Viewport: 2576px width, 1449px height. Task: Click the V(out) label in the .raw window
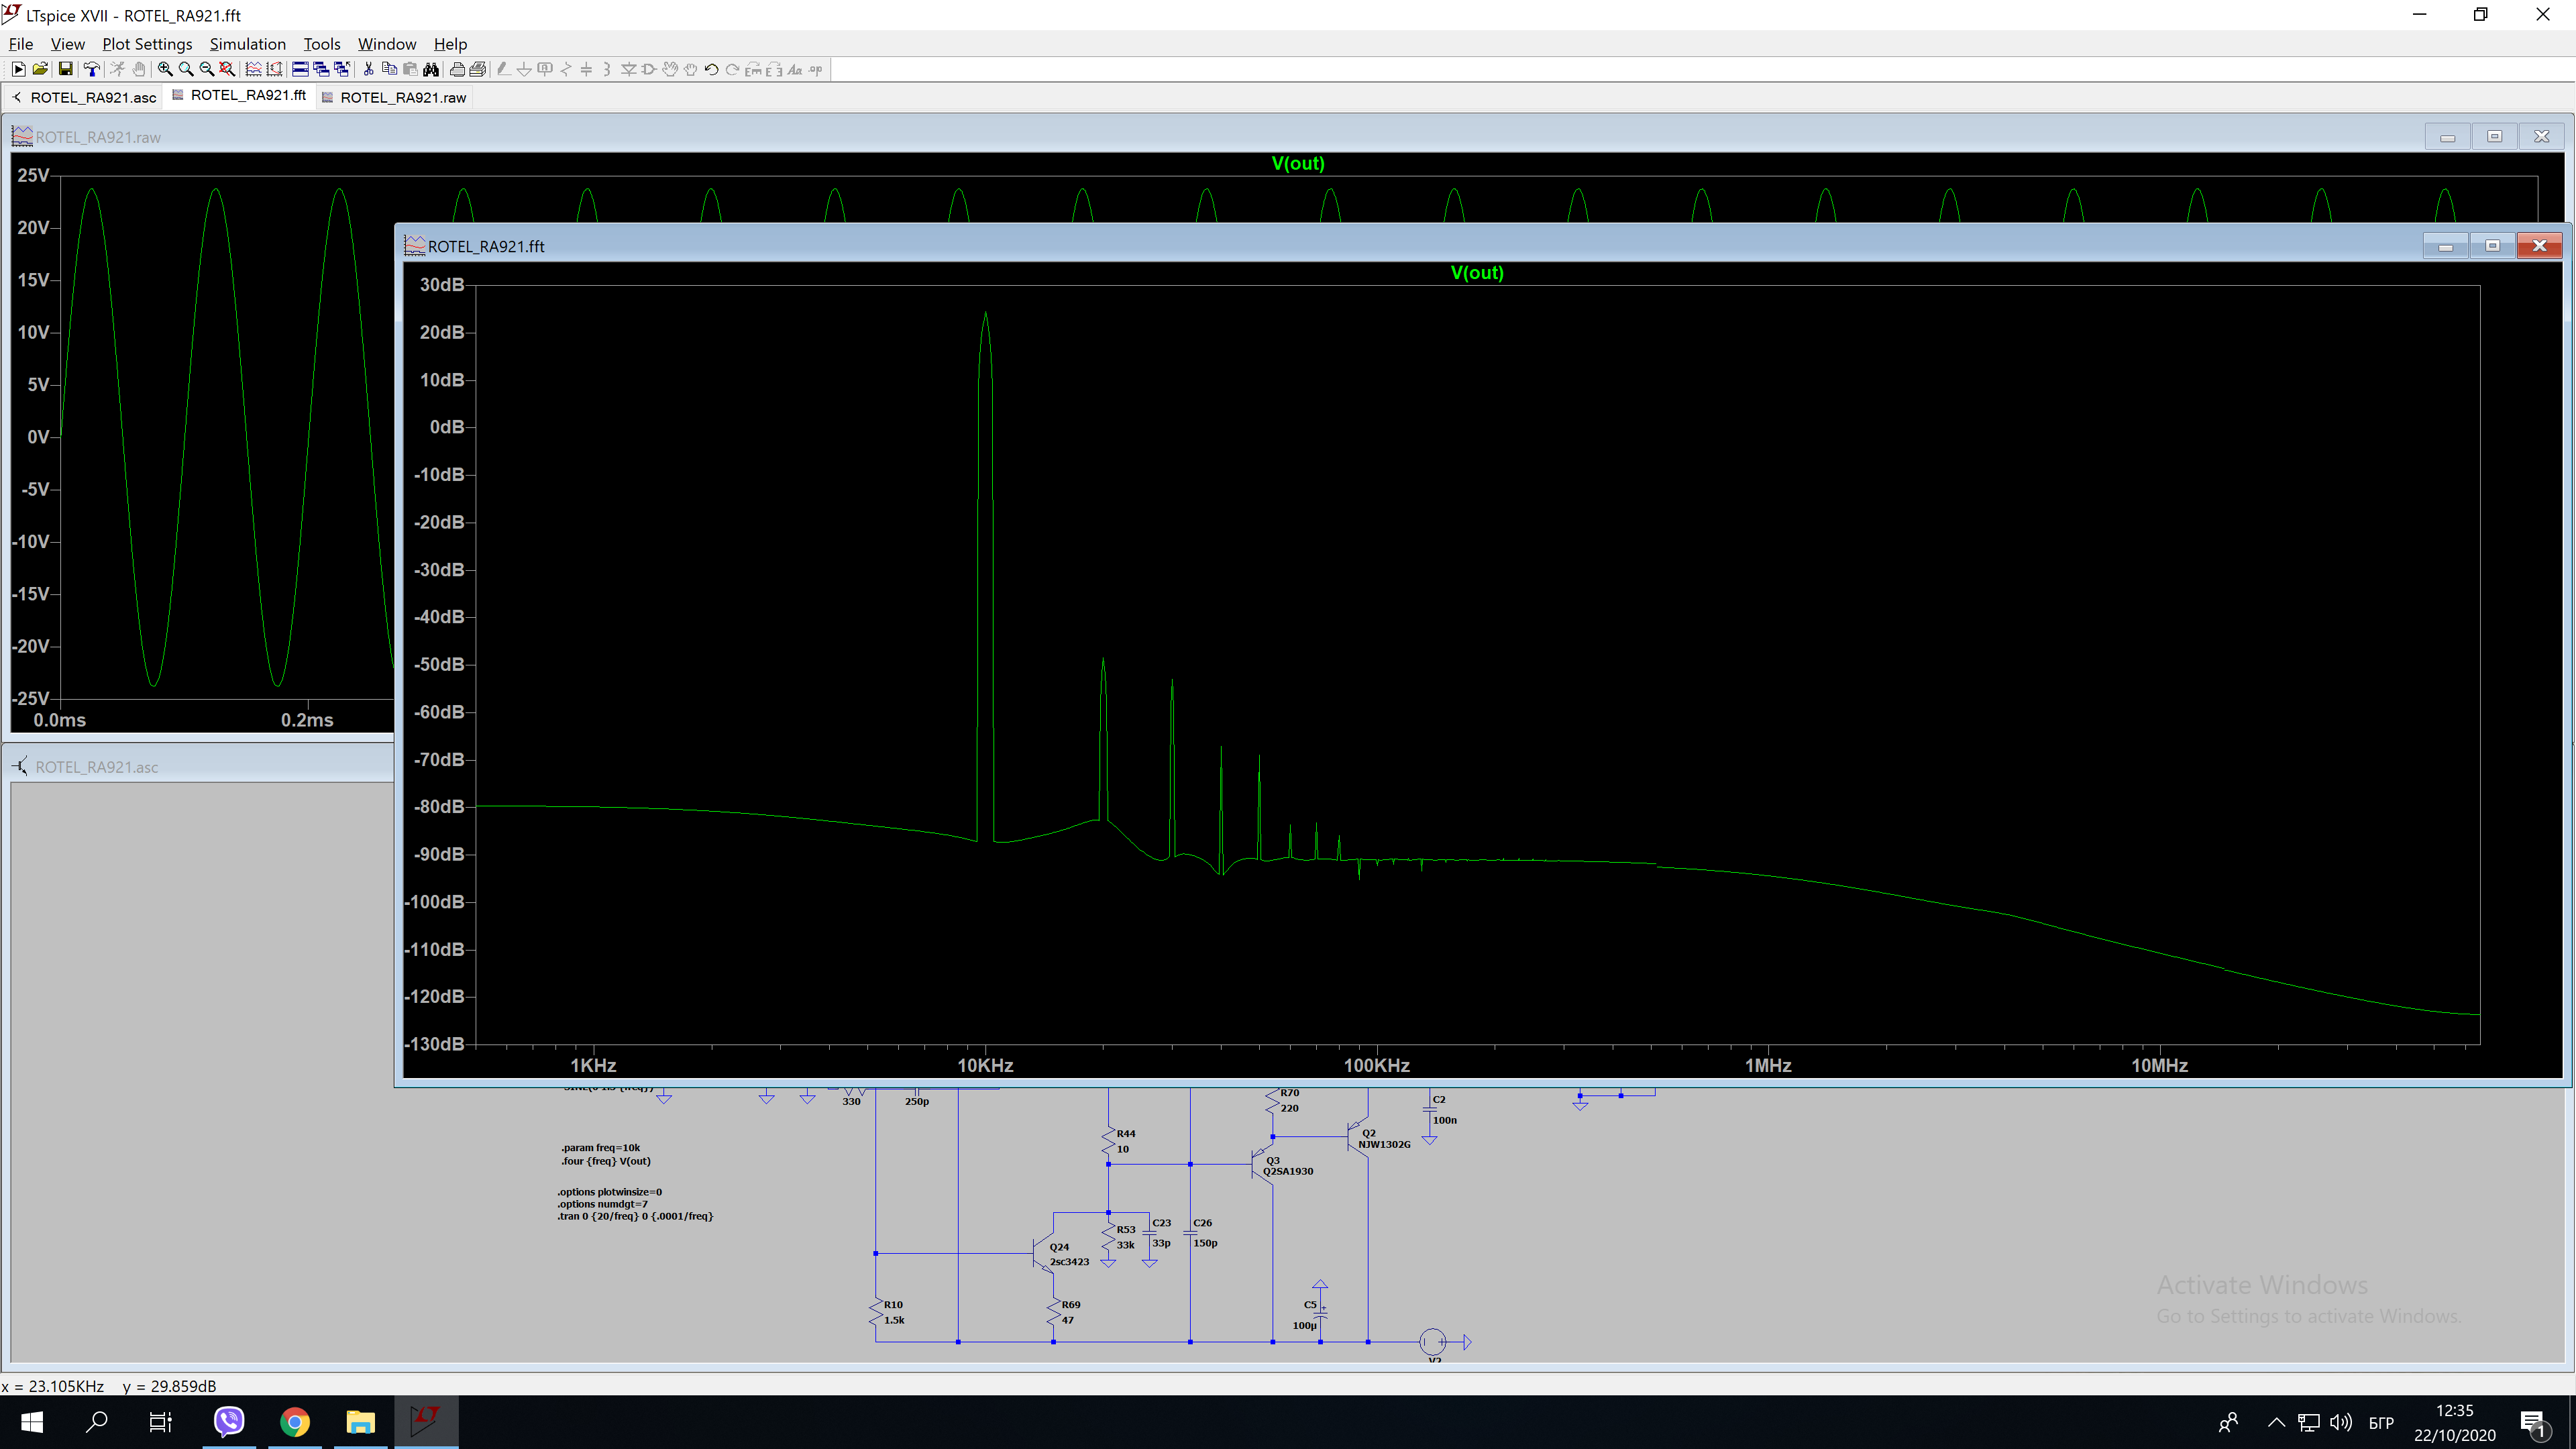point(1298,163)
